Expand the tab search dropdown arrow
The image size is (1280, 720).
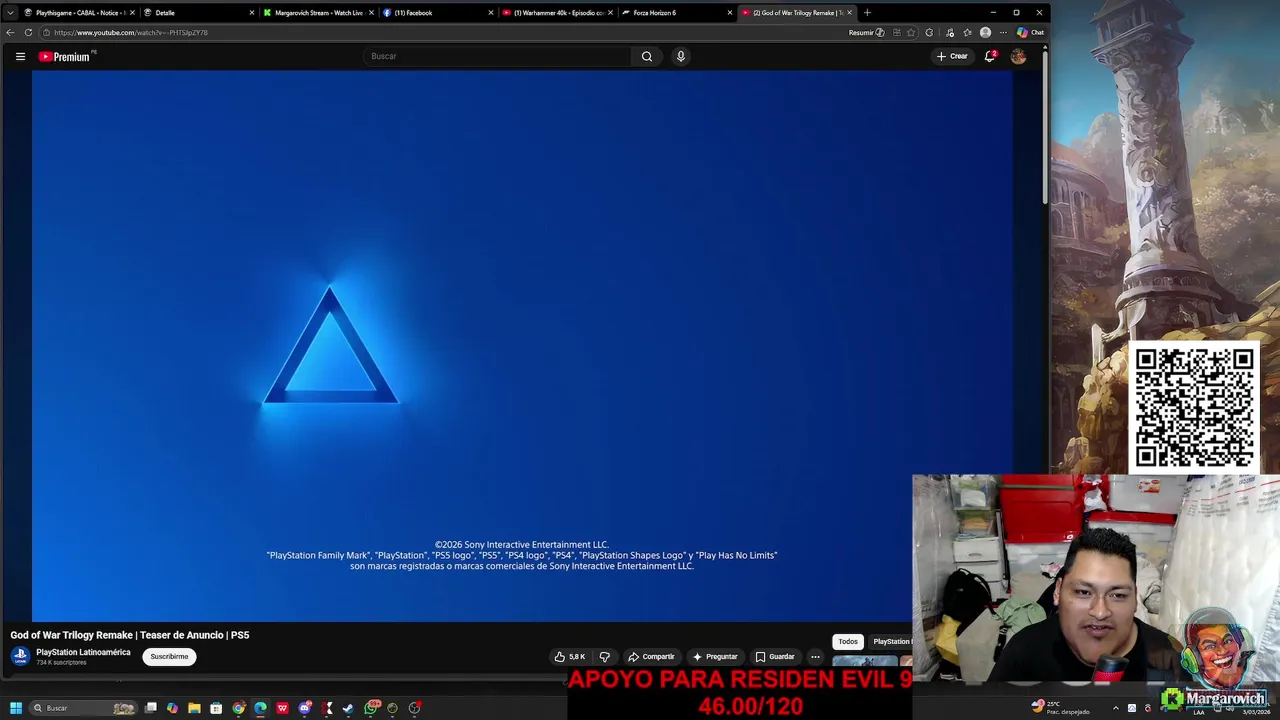[10, 13]
